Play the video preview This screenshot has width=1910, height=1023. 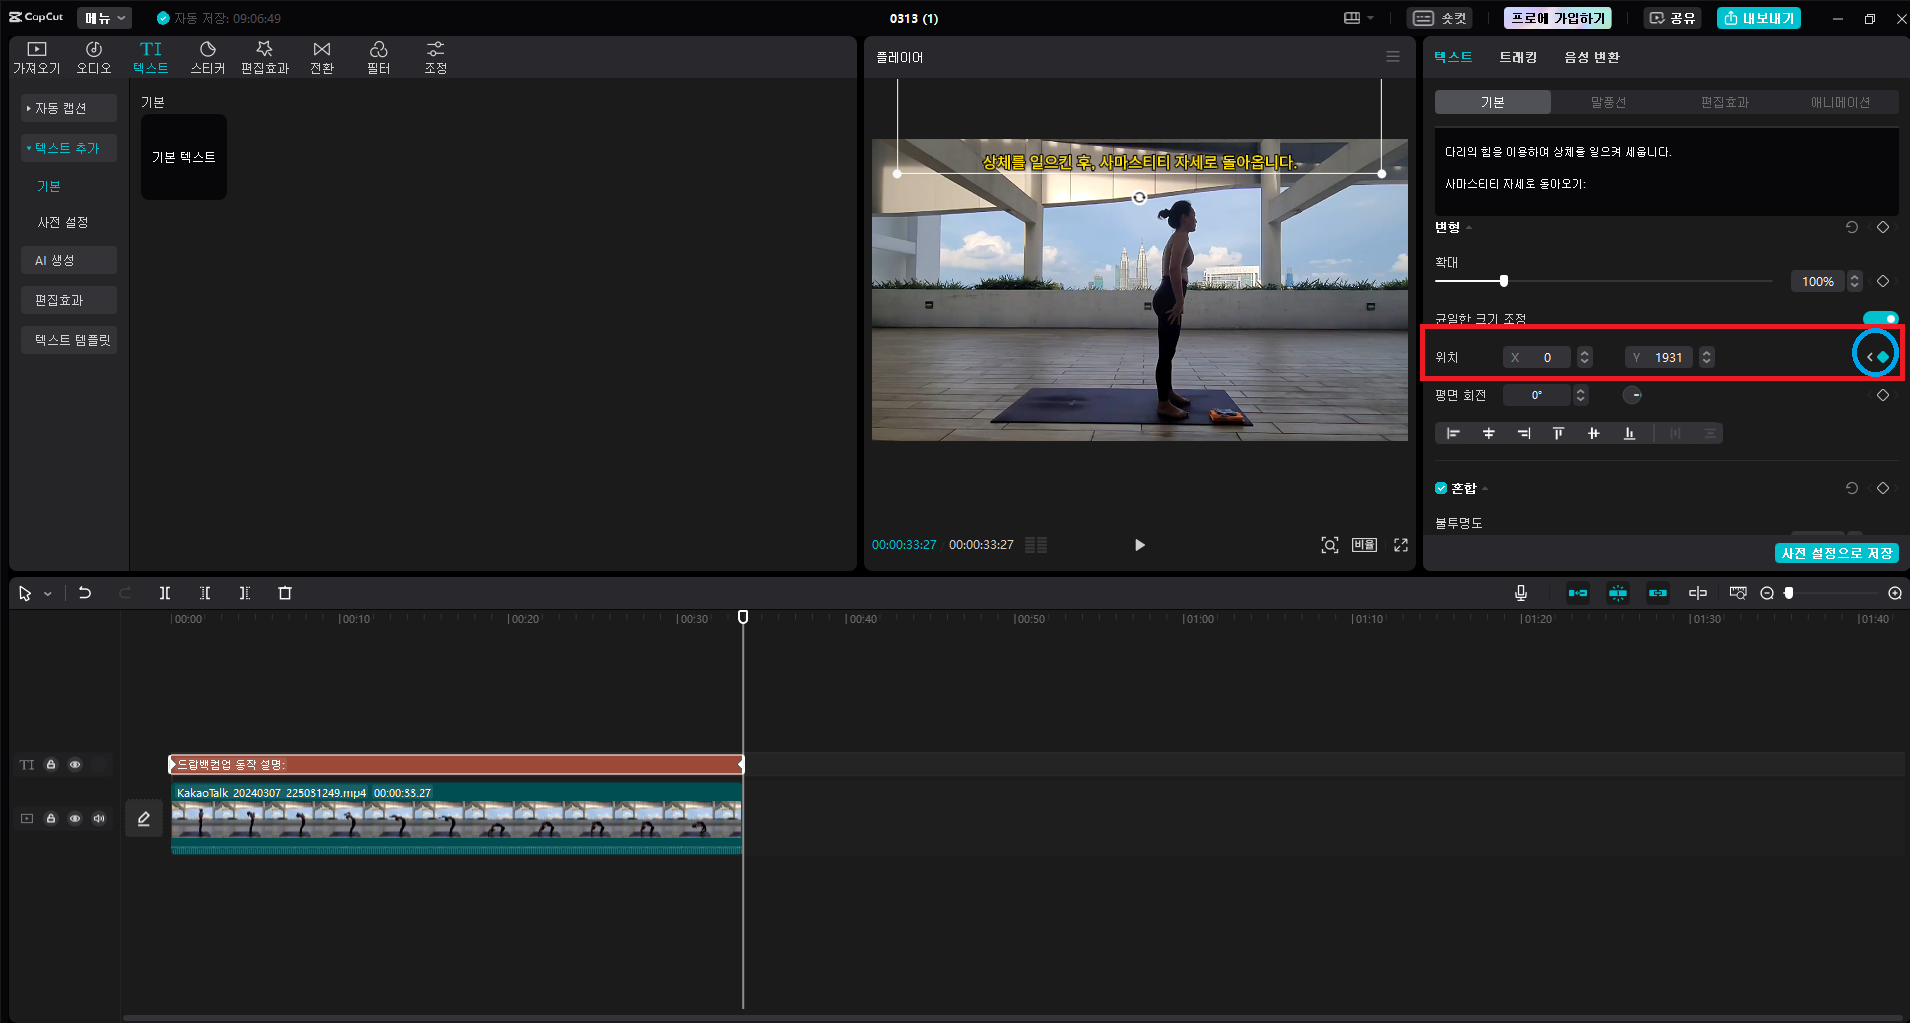(1139, 545)
